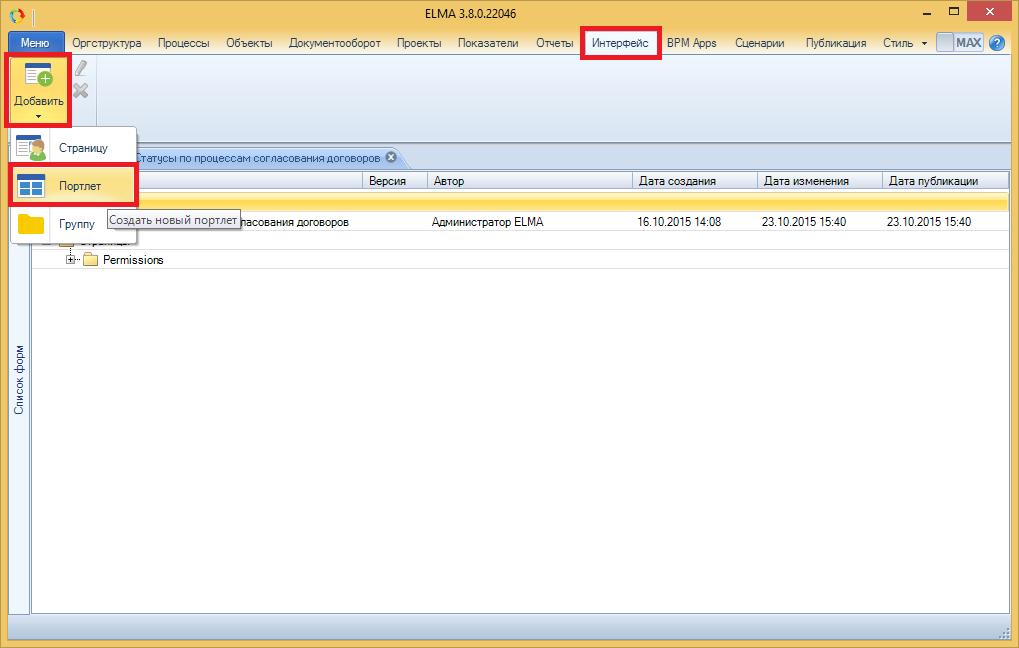Close the Статусы по процессам tab

coord(391,158)
